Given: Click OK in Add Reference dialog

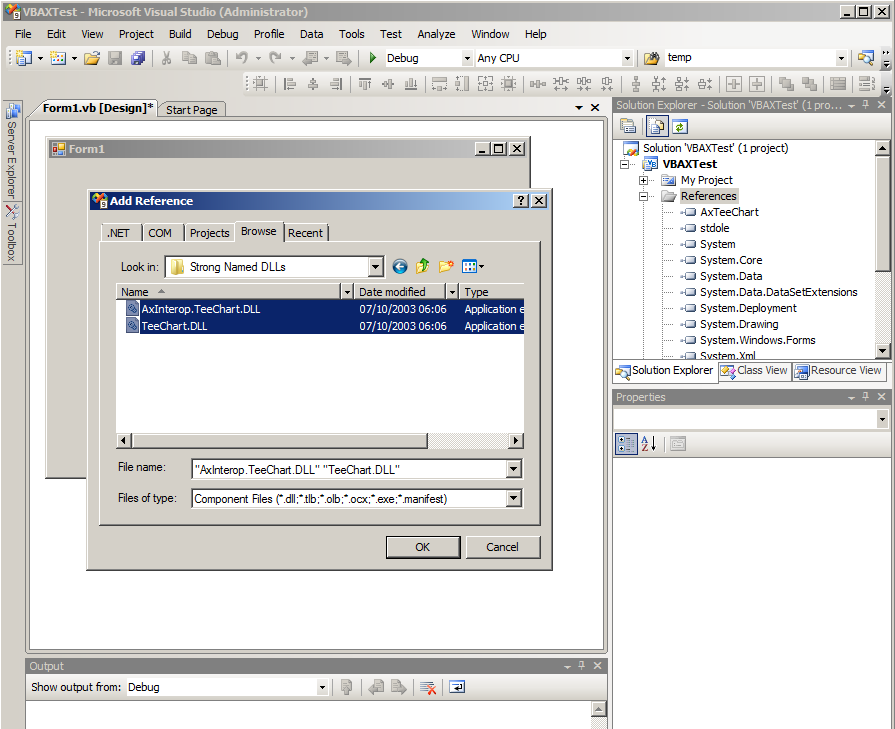Looking at the screenshot, I should tap(423, 547).
